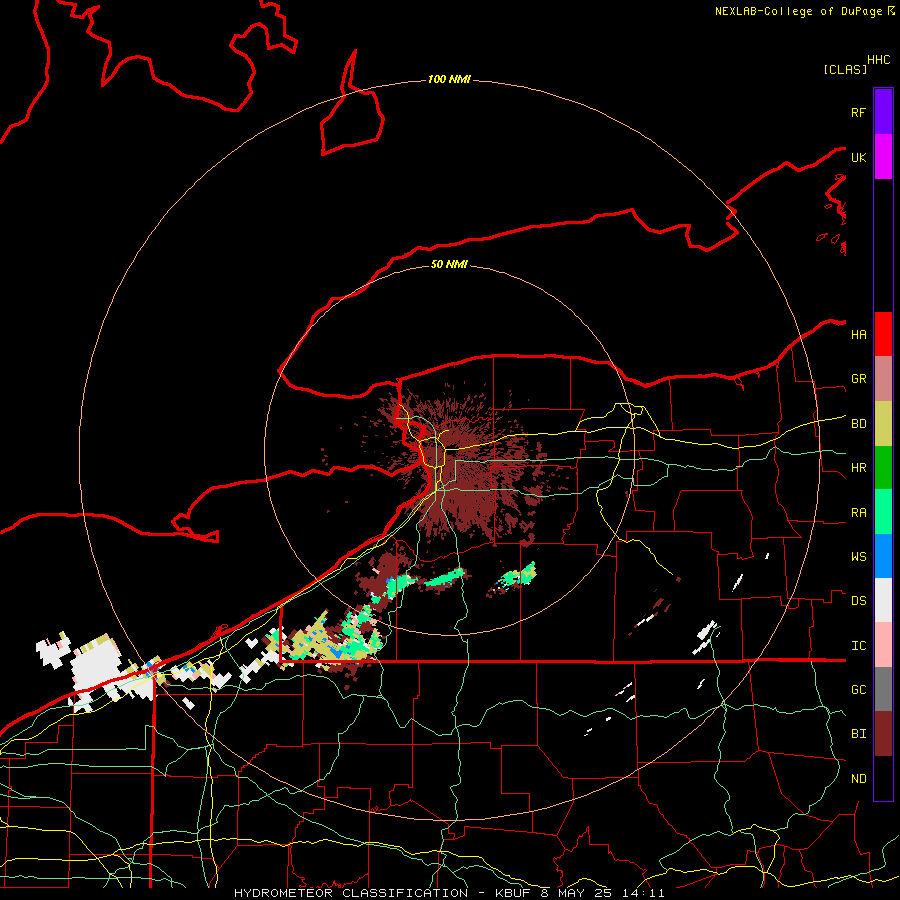The image size is (900, 900).
Task: Click the RA legend label
Action: pos(858,512)
